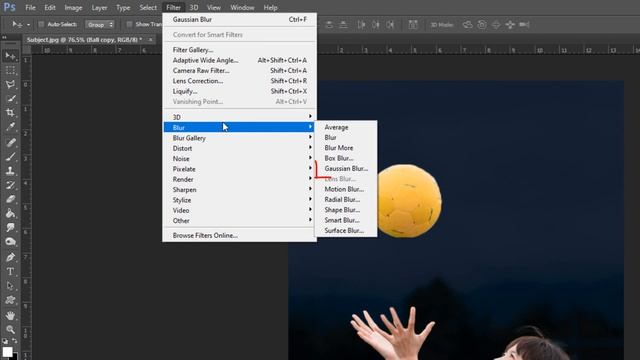Screen dimensions: 640x360
Task: Click the 3D zoom camera icon
Action: click(524, 24)
